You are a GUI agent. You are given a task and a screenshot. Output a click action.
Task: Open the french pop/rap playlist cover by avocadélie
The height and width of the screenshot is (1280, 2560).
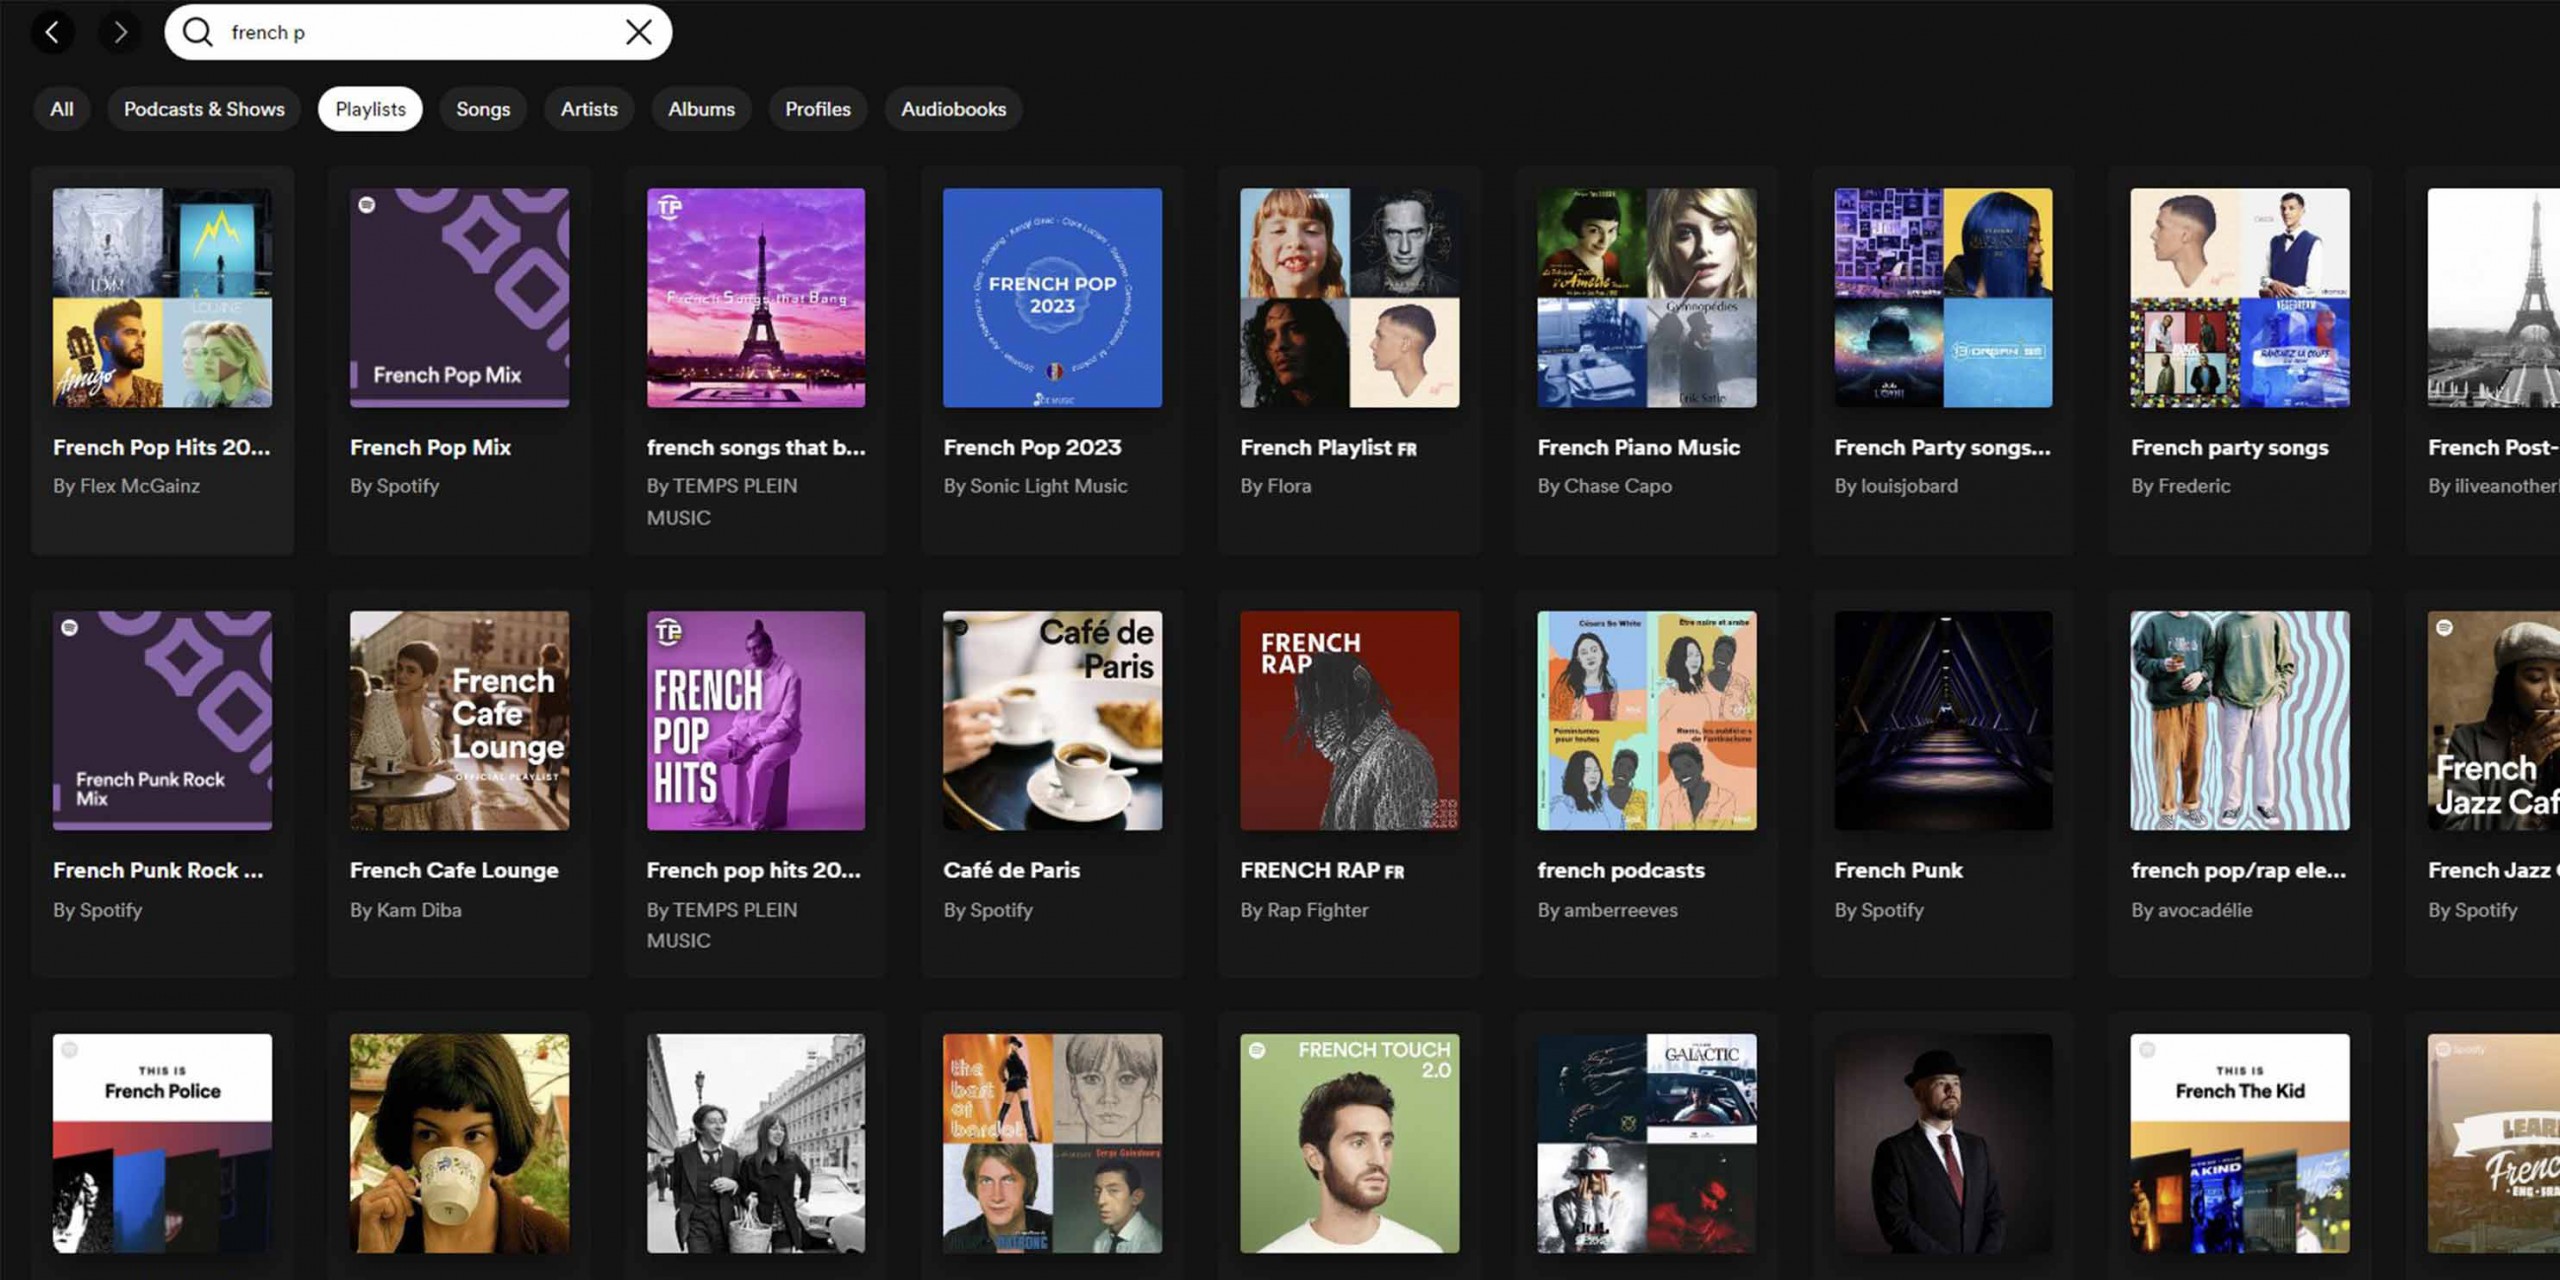tap(2240, 721)
